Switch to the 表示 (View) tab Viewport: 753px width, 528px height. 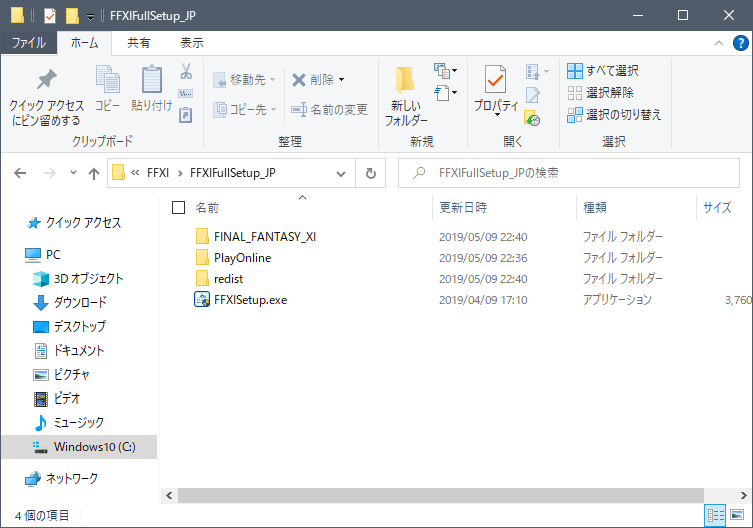click(192, 43)
